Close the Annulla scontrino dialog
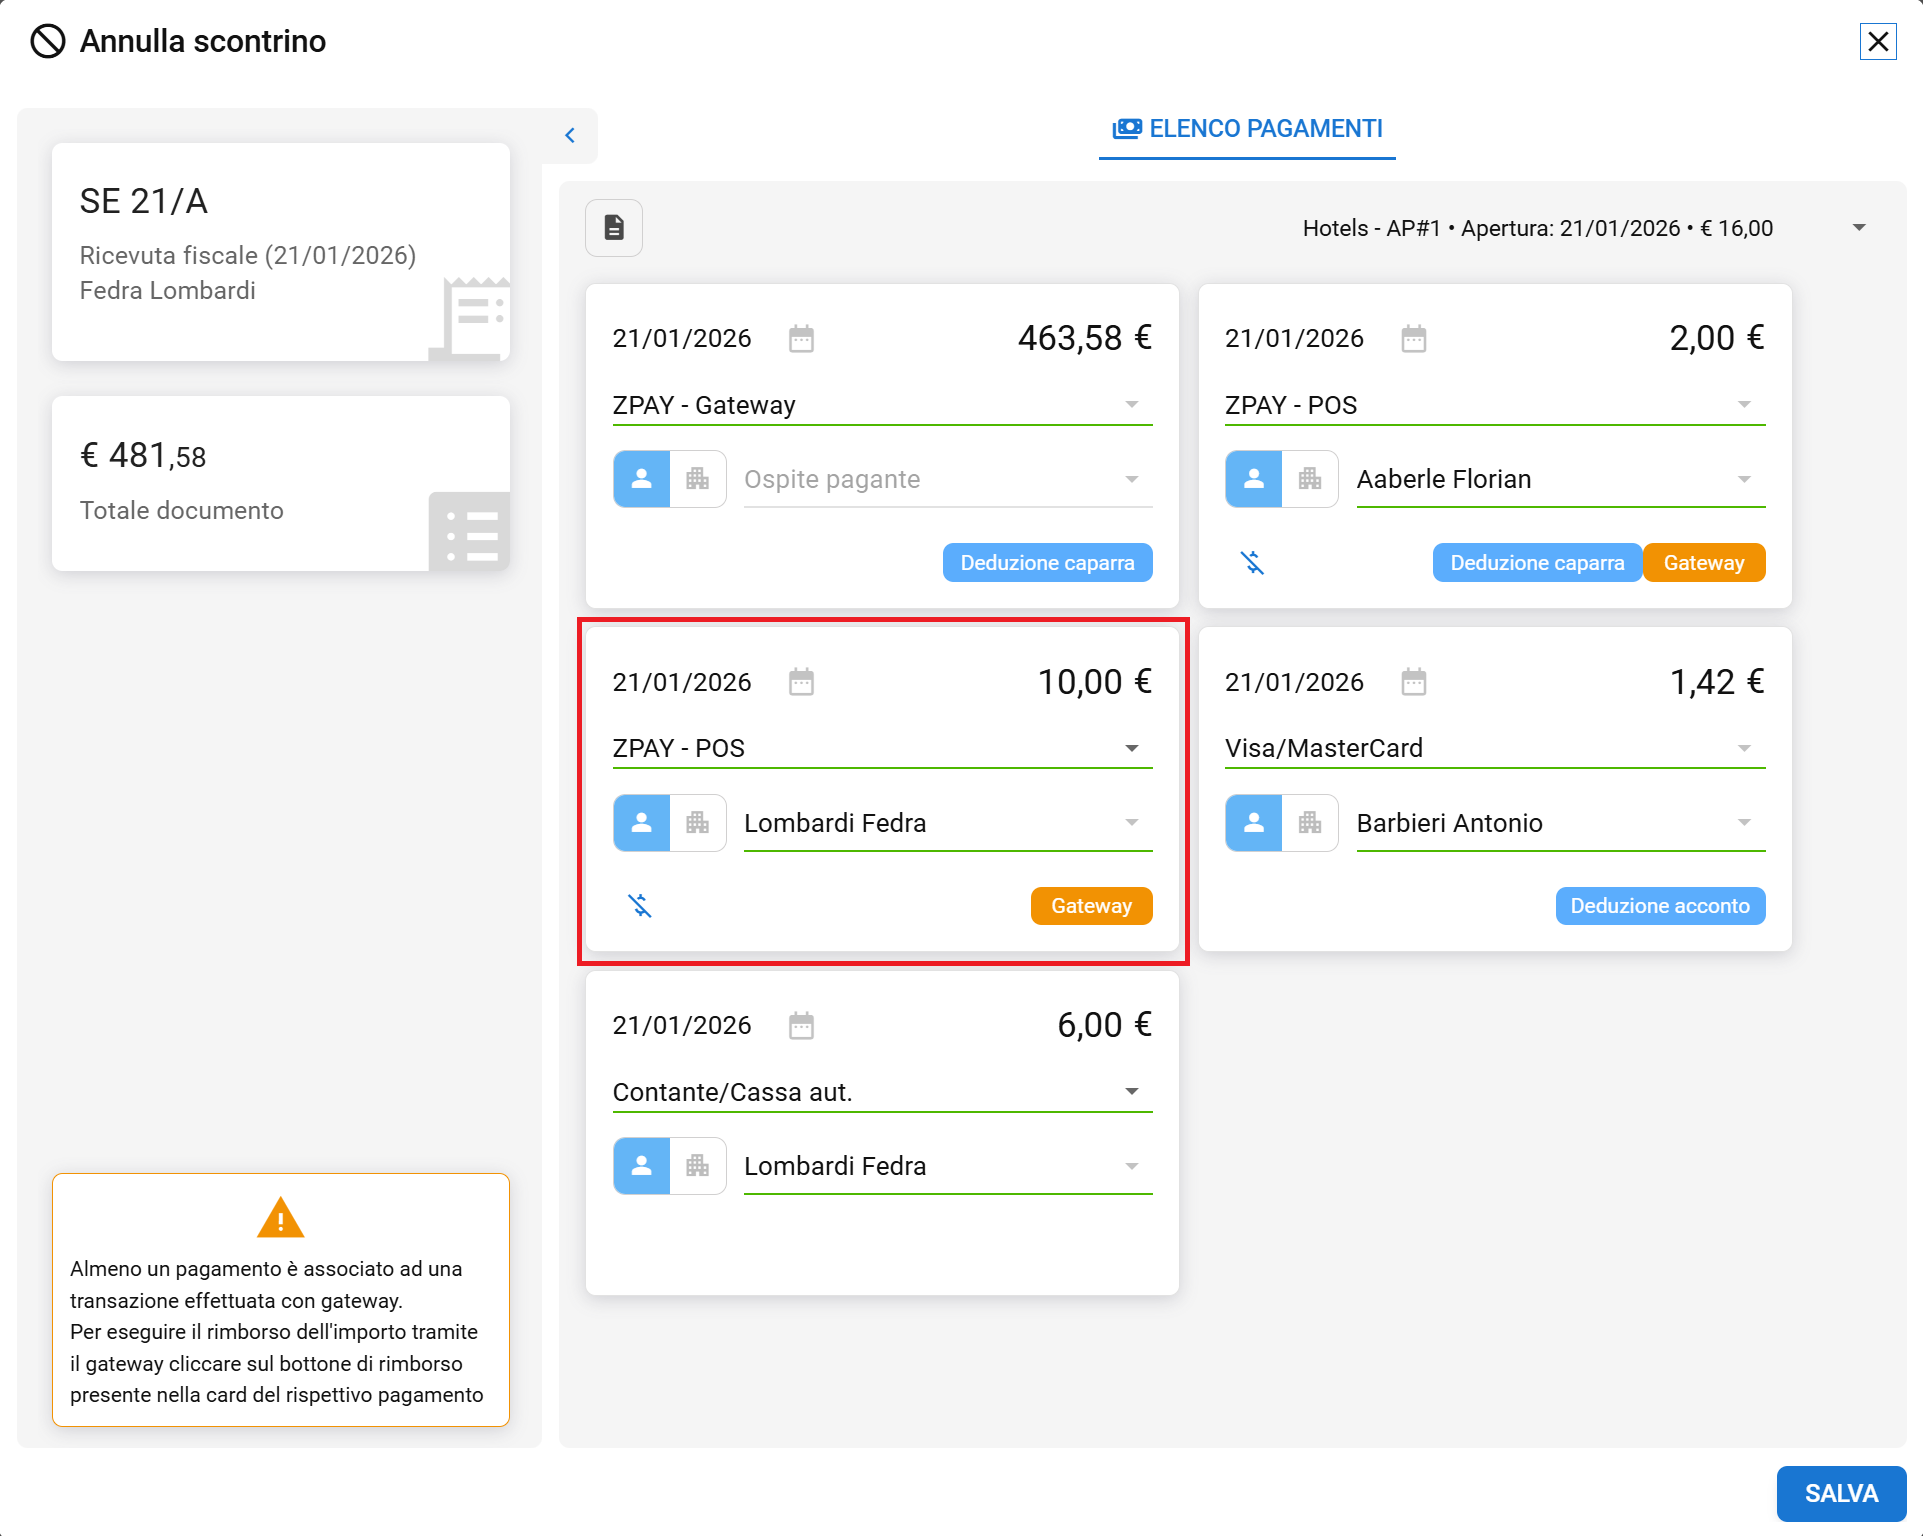This screenshot has width=1923, height=1536. click(1877, 42)
